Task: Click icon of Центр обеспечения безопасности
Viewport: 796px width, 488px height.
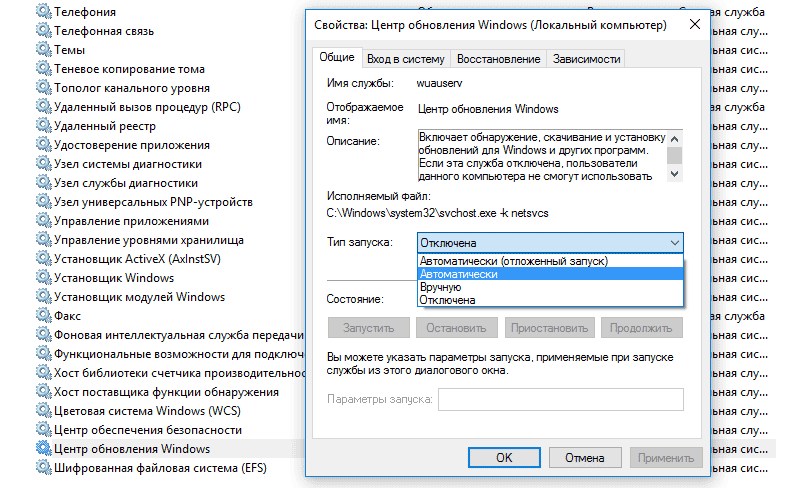Action: click(x=44, y=430)
